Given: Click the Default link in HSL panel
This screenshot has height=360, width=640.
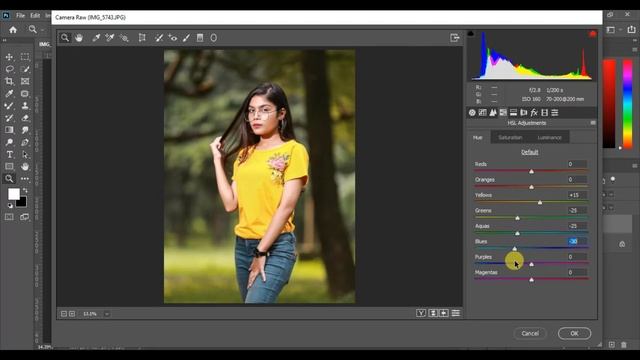Looking at the screenshot, I should point(530,152).
